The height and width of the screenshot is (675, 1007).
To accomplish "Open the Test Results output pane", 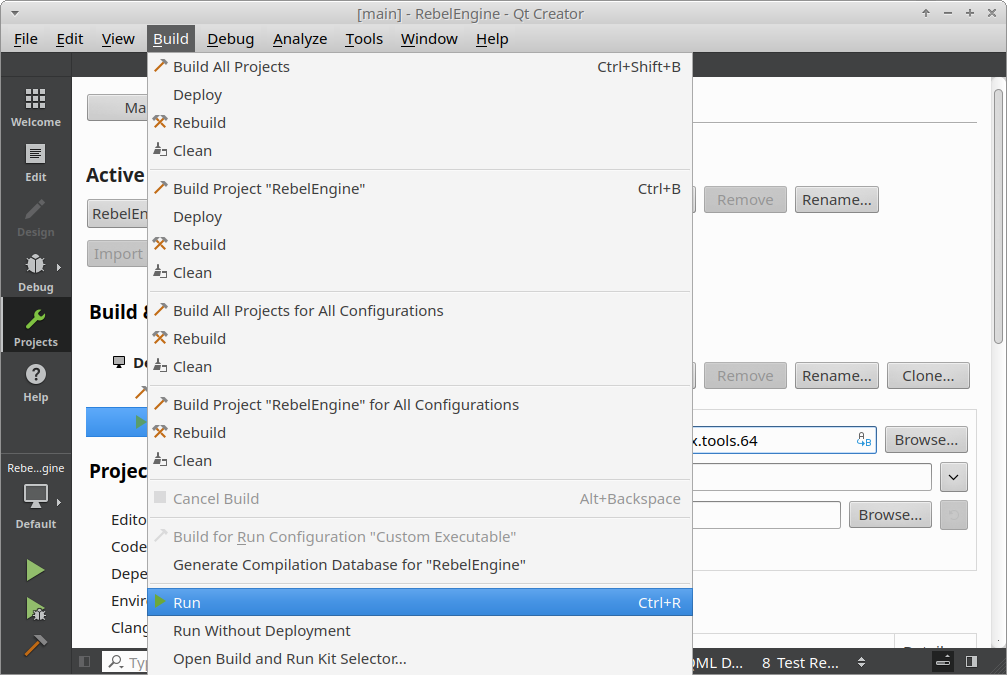I will coord(800,662).
